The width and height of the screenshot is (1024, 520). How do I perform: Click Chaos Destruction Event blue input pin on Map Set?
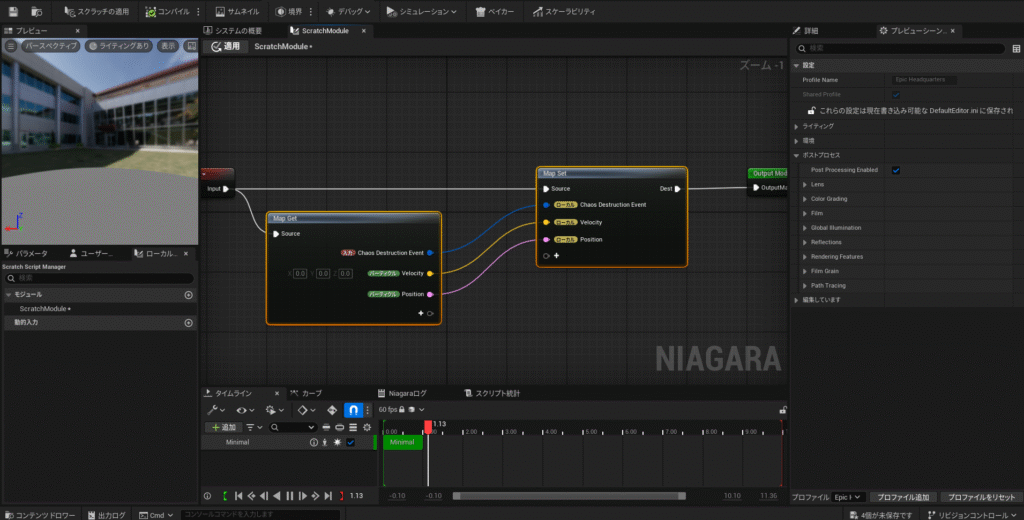[x=546, y=205]
